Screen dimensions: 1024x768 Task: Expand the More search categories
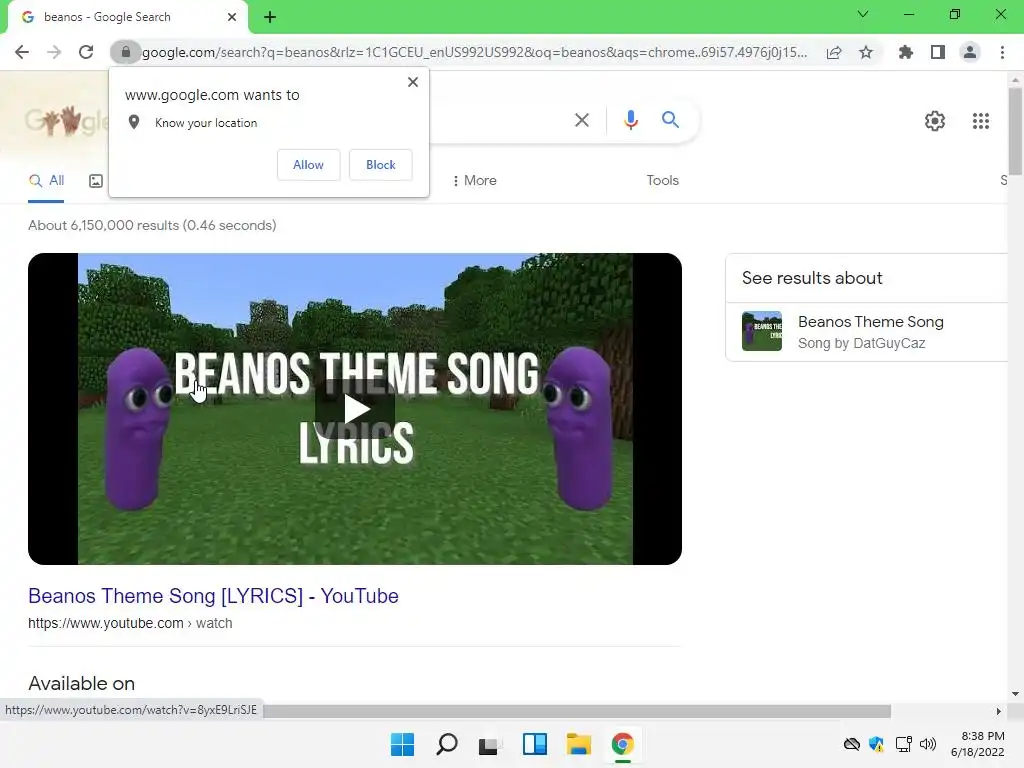click(x=474, y=181)
